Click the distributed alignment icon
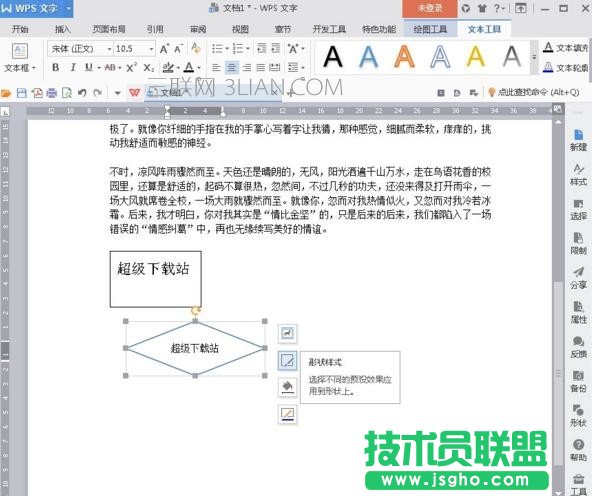The width and height of the screenshot is (592, 496). pos(274,68)
